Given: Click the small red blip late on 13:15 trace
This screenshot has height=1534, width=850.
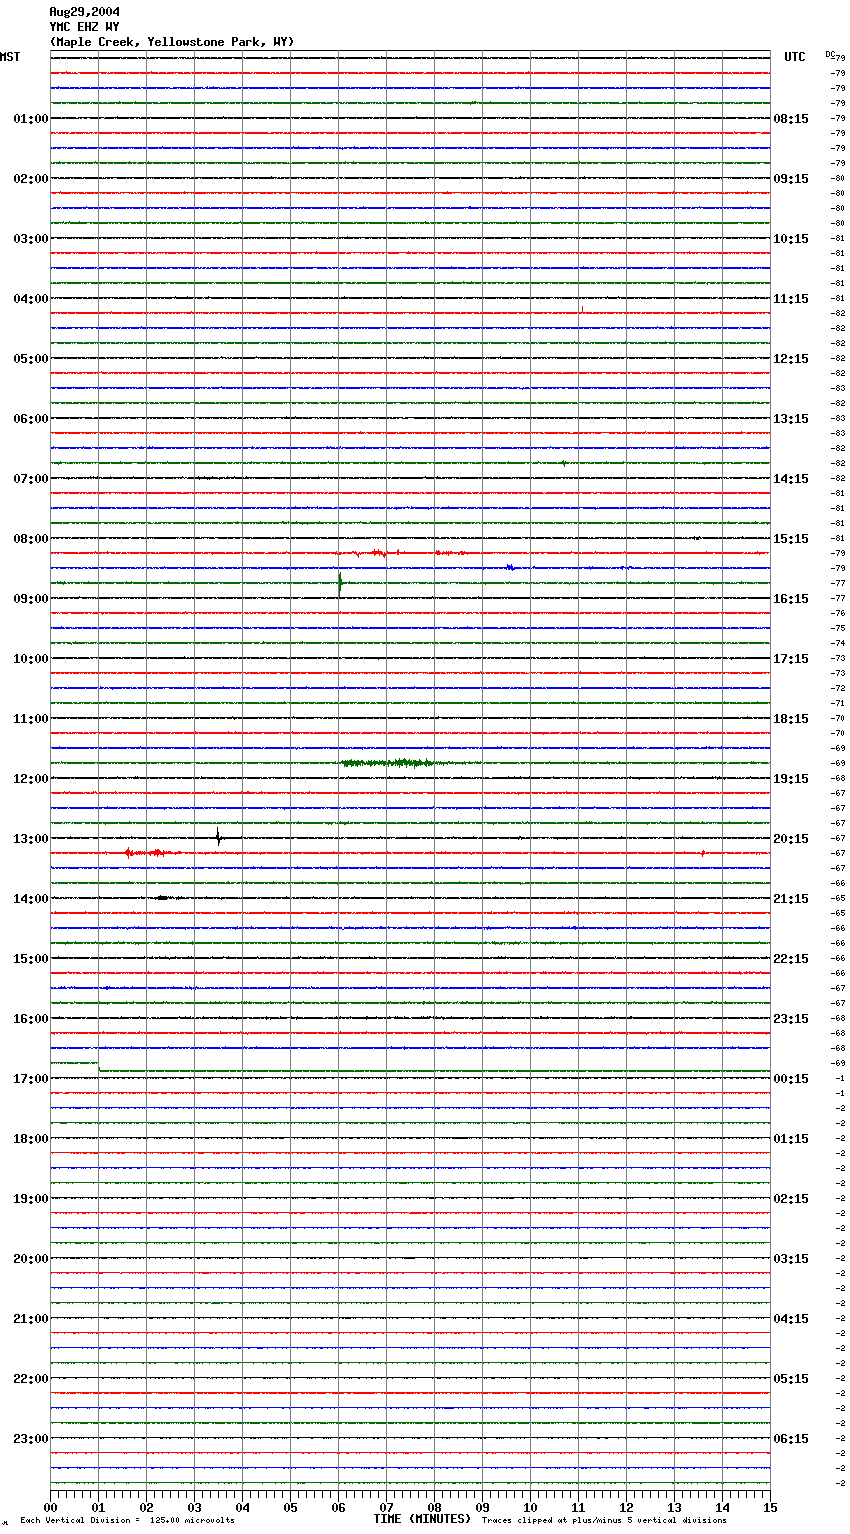Looking at the screenshot, I should [703, 853].
